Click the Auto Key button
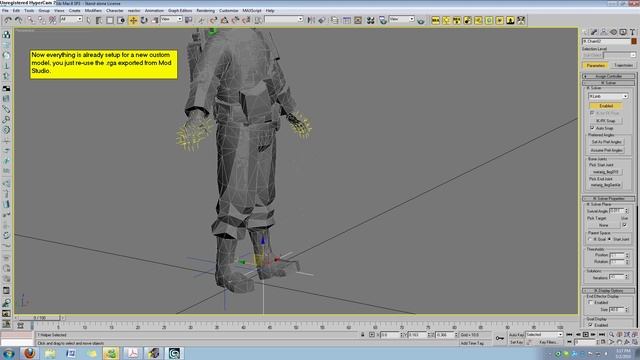The height and width of the screenshot is (360, 640). [x=516, y=335]
